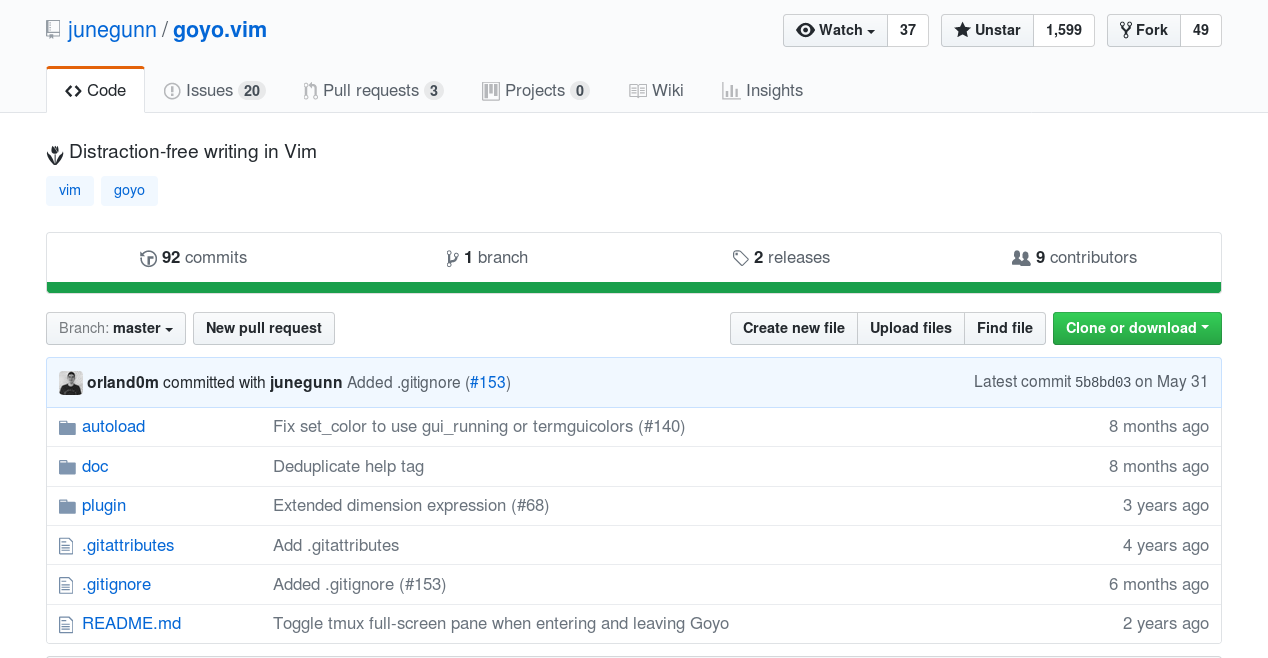Open commit 'Add .gitattributes'

click(336, 546)
